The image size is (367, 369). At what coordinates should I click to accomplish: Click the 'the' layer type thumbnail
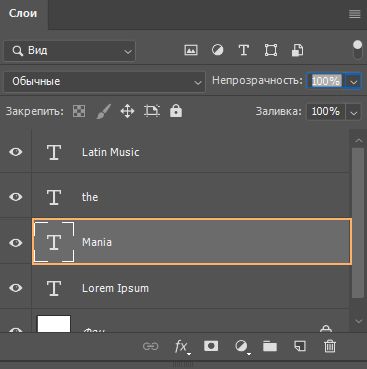pos(54,197)
